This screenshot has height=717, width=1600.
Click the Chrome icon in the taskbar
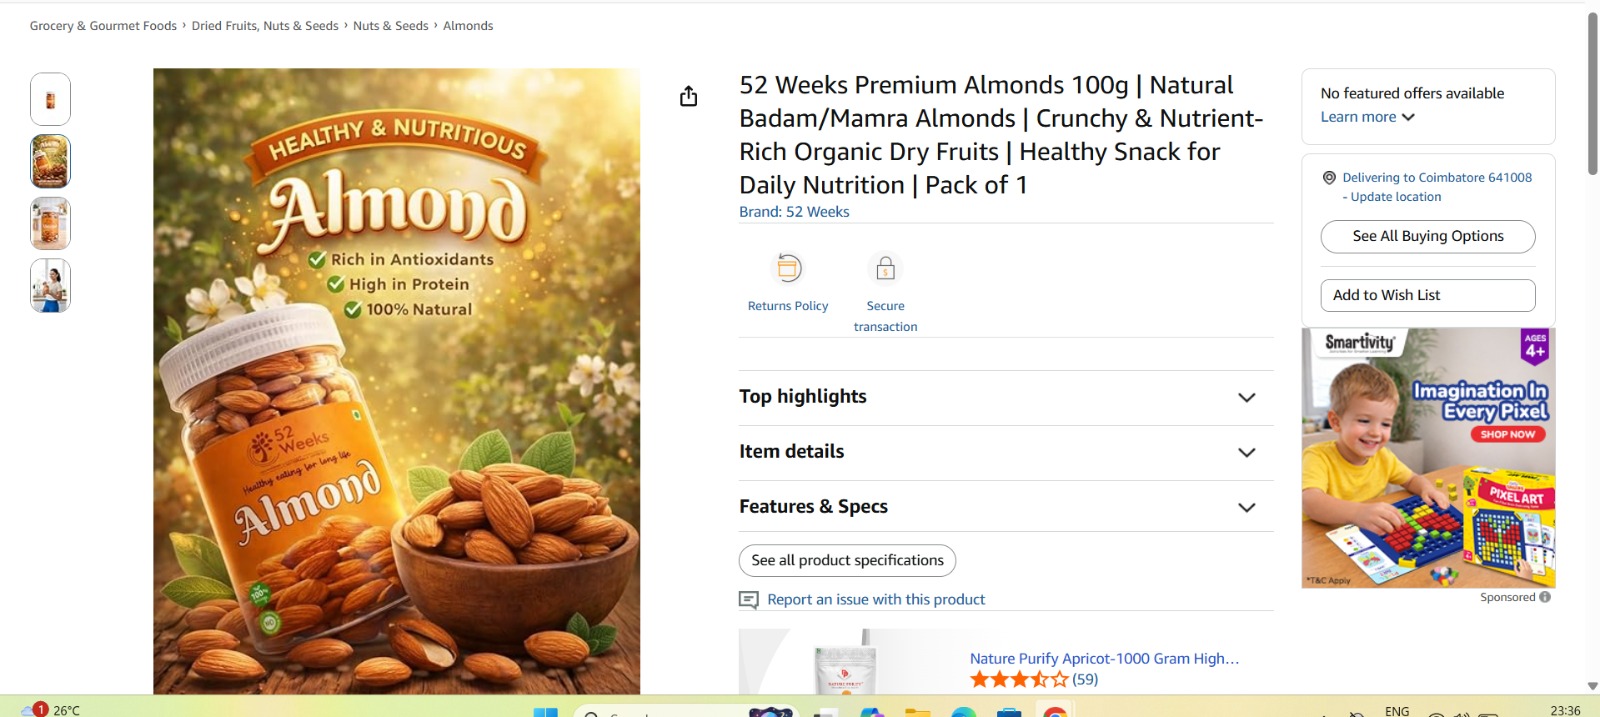coord(1054,712)
